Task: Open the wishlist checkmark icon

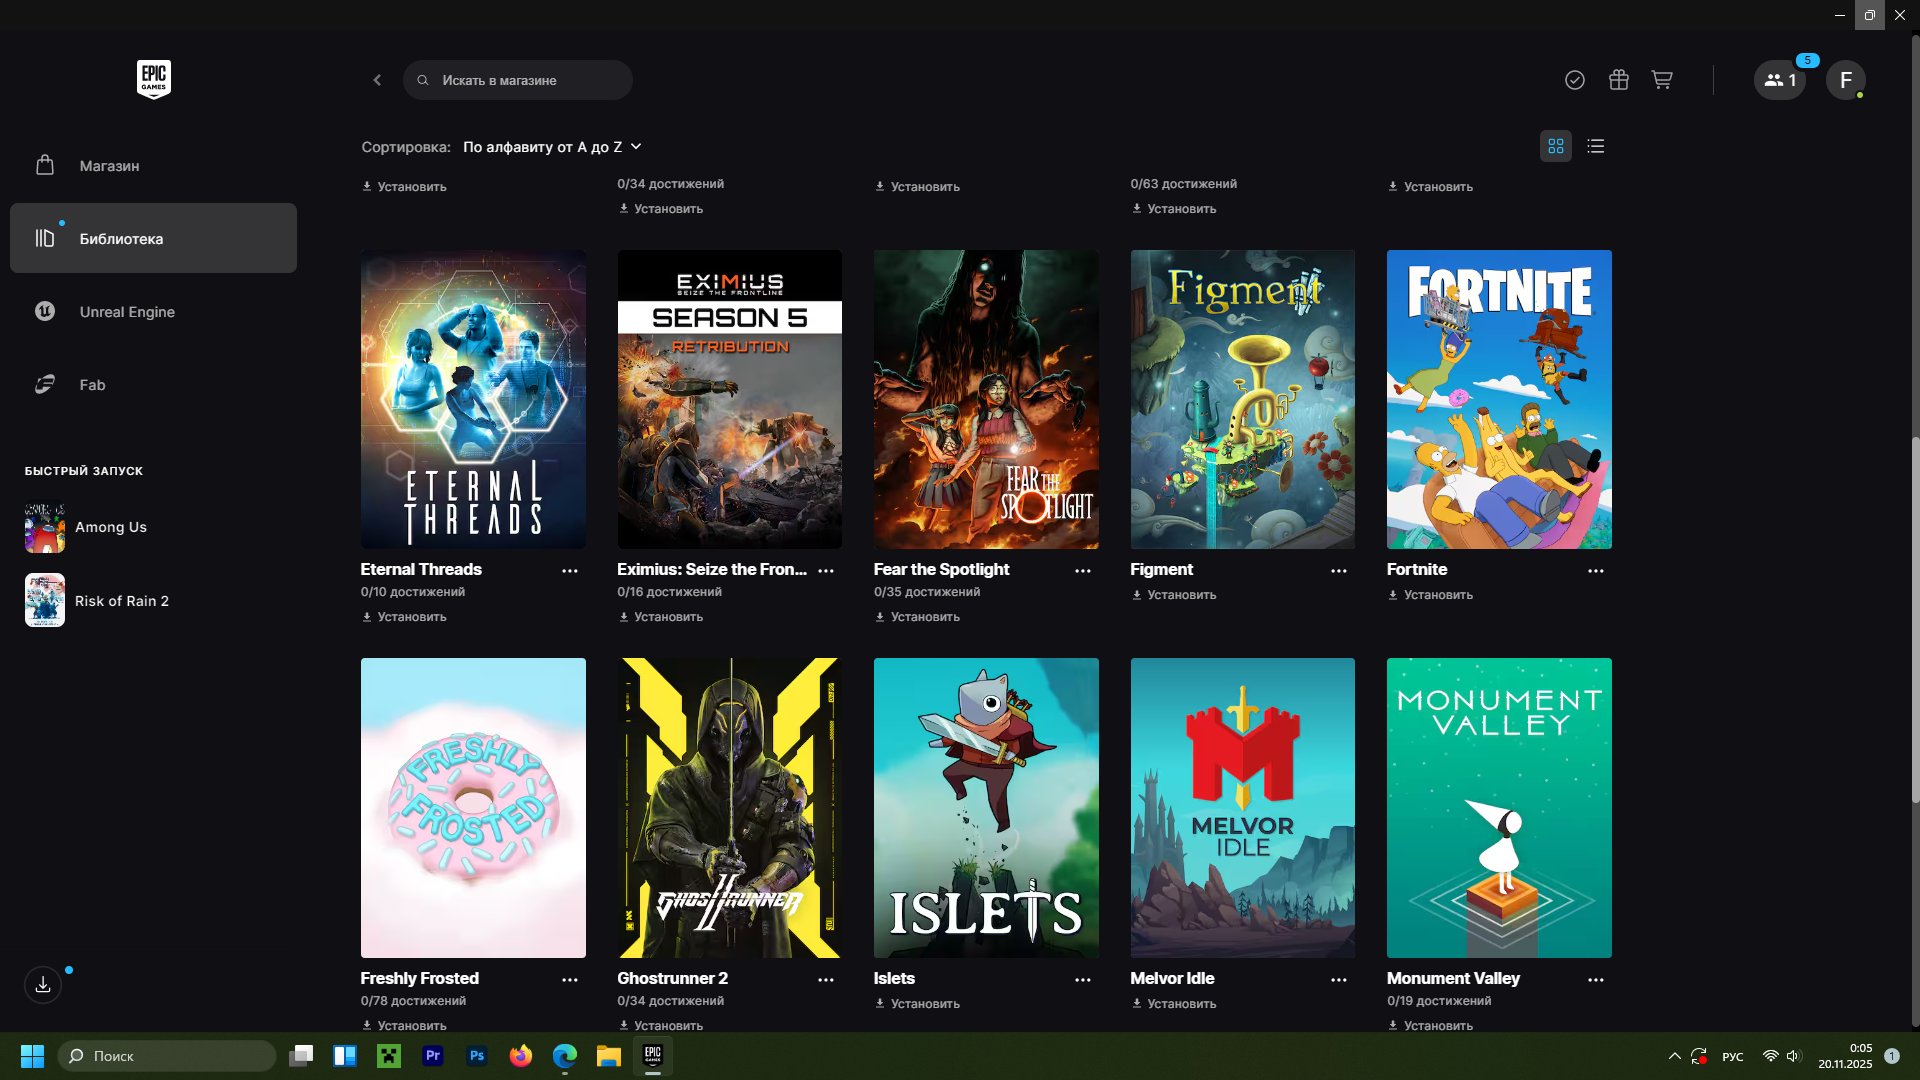Action: click(1574, 80)
